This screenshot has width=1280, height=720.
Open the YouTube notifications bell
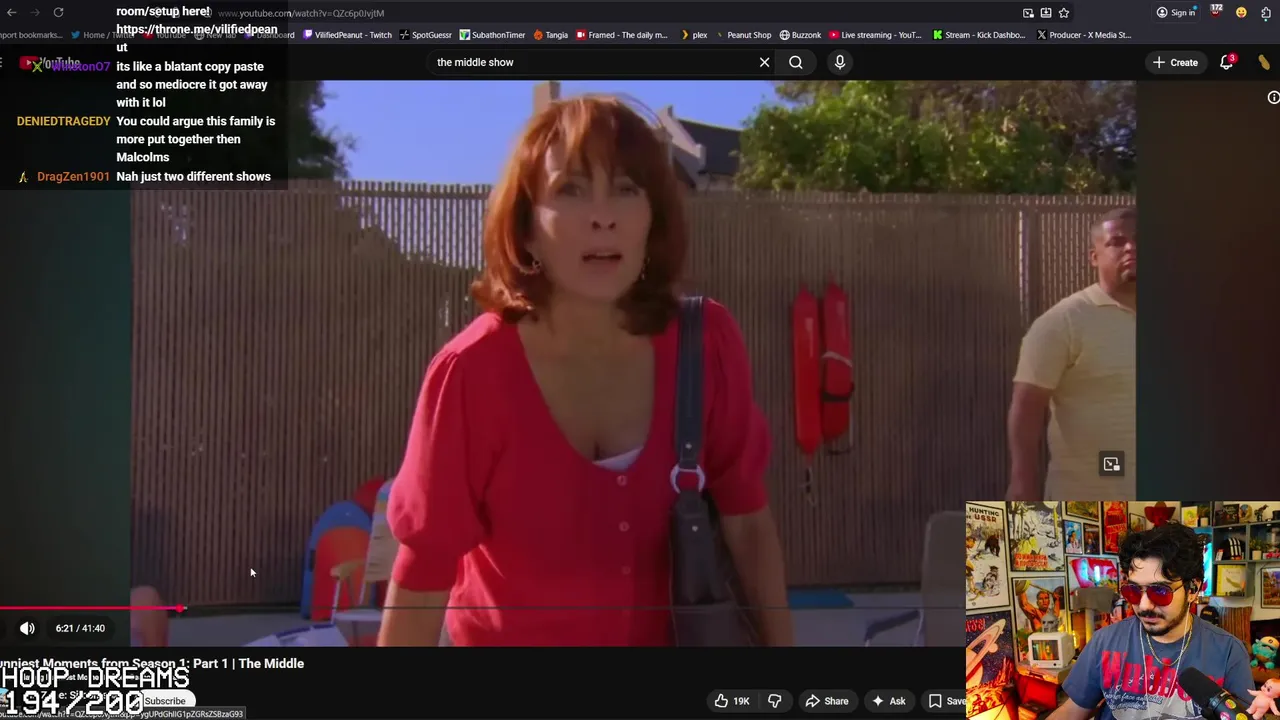coord(1227,62)
